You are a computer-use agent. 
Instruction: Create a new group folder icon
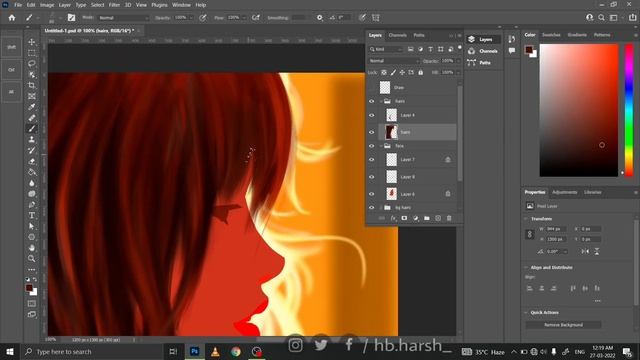coord(427,218)
